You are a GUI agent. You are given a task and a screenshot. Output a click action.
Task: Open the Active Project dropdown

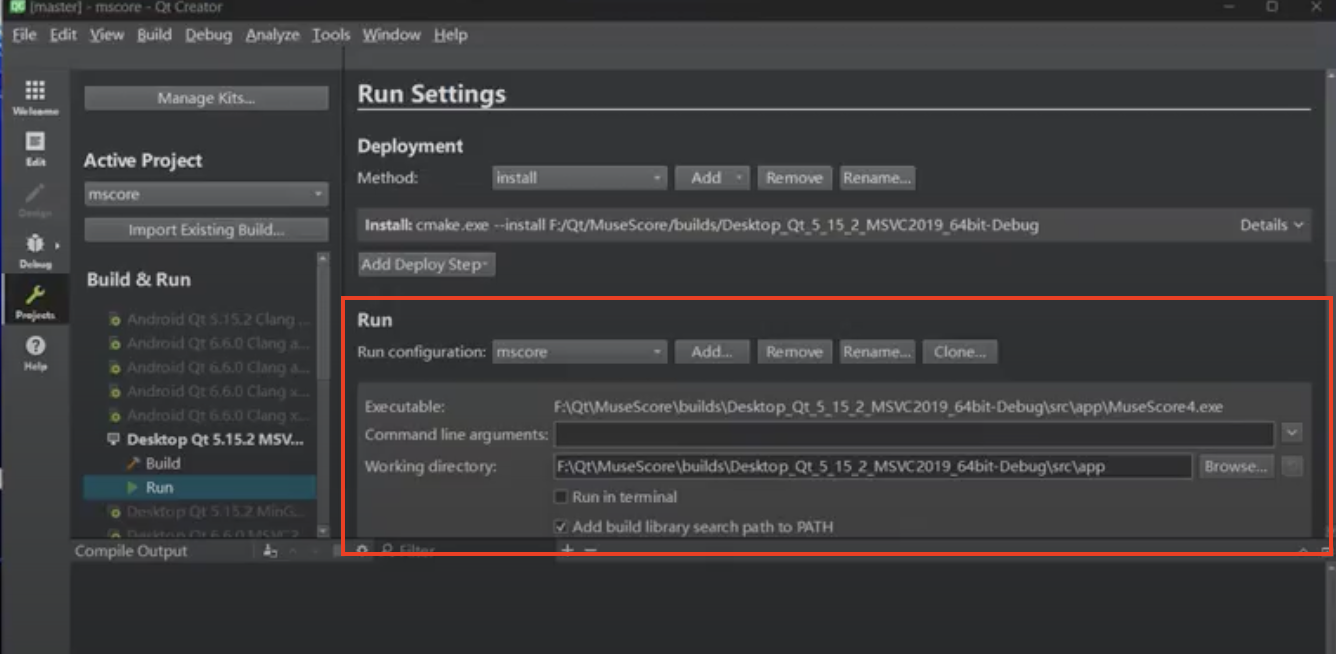pyautogui.click(x=205, y=193)
